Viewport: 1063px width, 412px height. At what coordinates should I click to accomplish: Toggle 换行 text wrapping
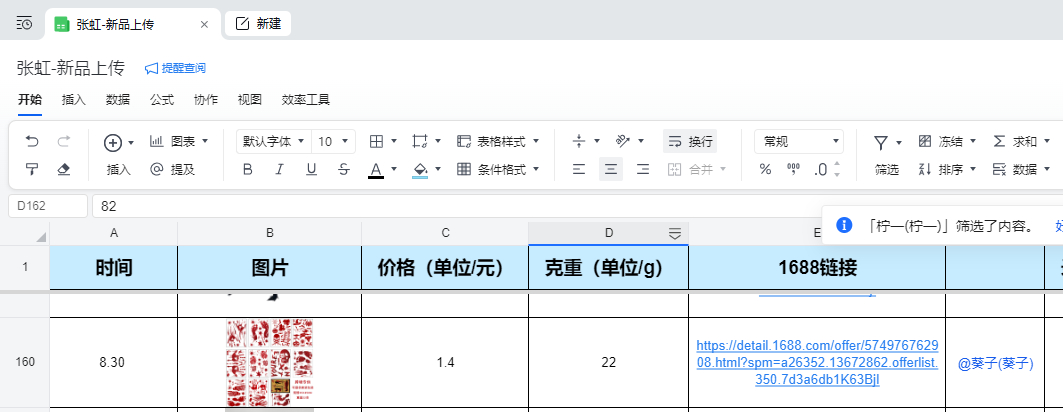[690, 142]
